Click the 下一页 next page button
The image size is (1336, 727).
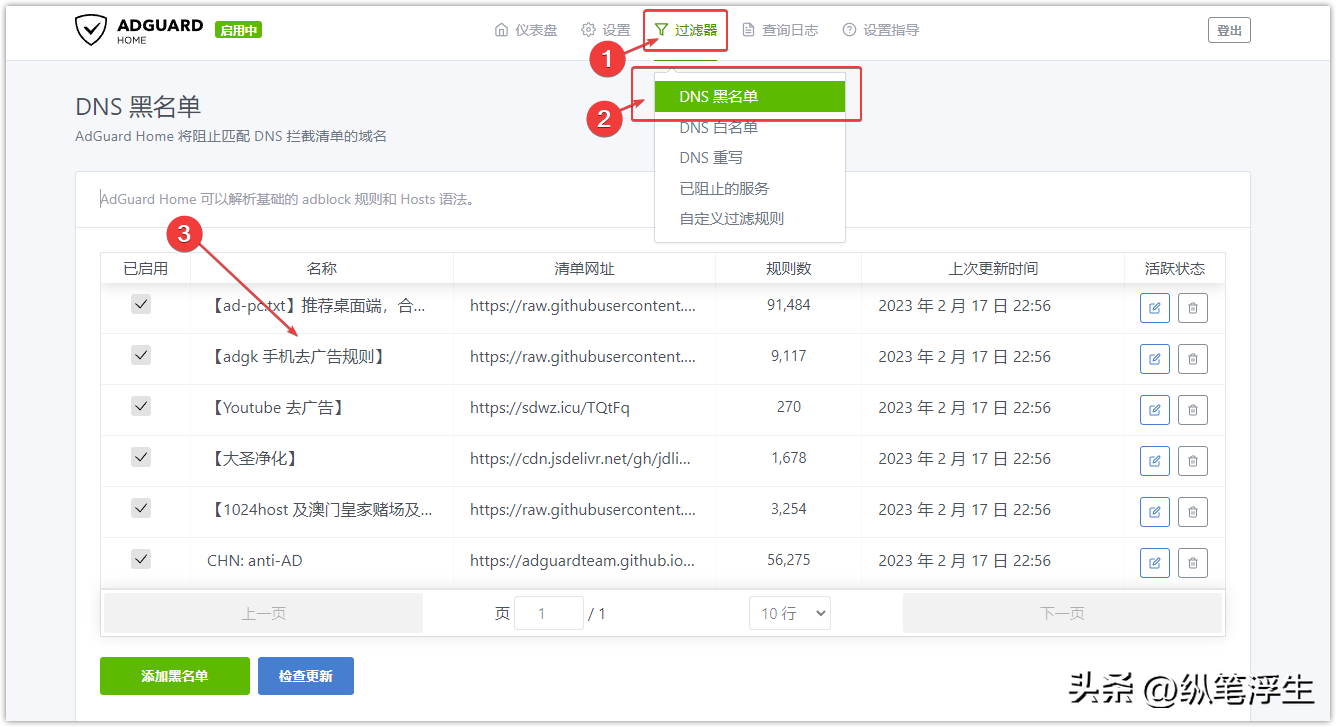[1062, 613]
